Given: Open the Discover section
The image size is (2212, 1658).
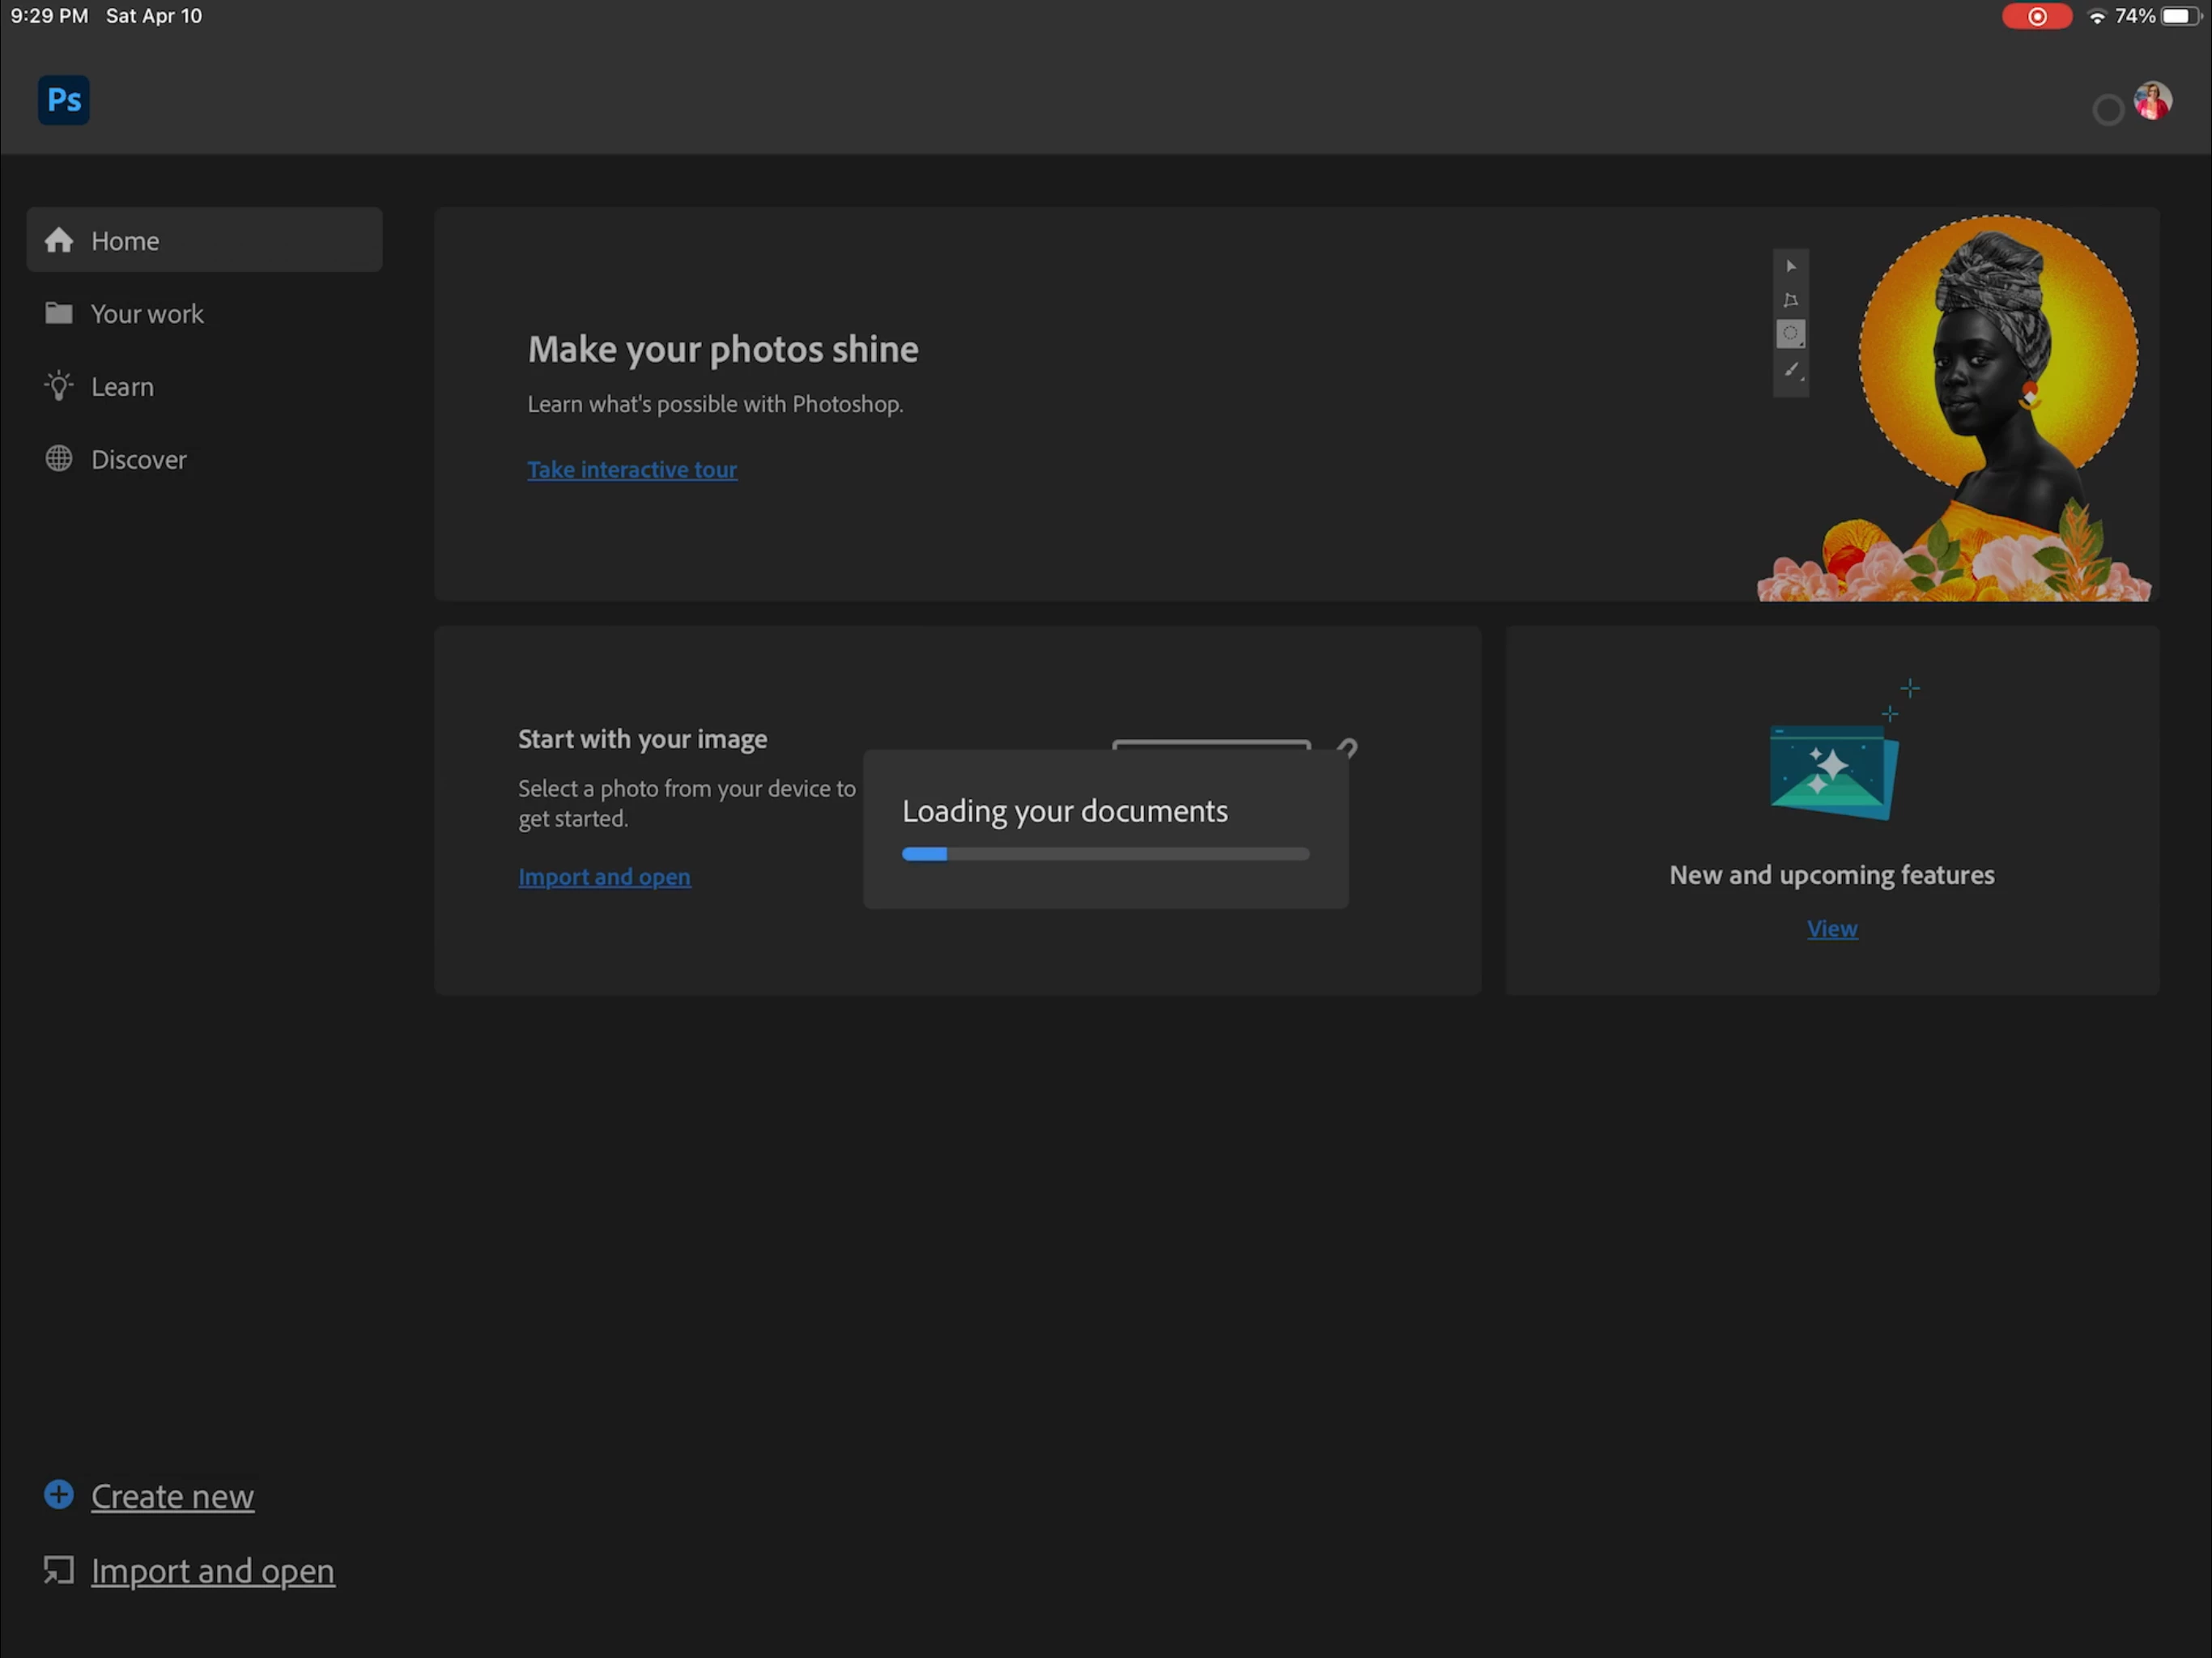Looking at the screenshot, I should [138, 460].
